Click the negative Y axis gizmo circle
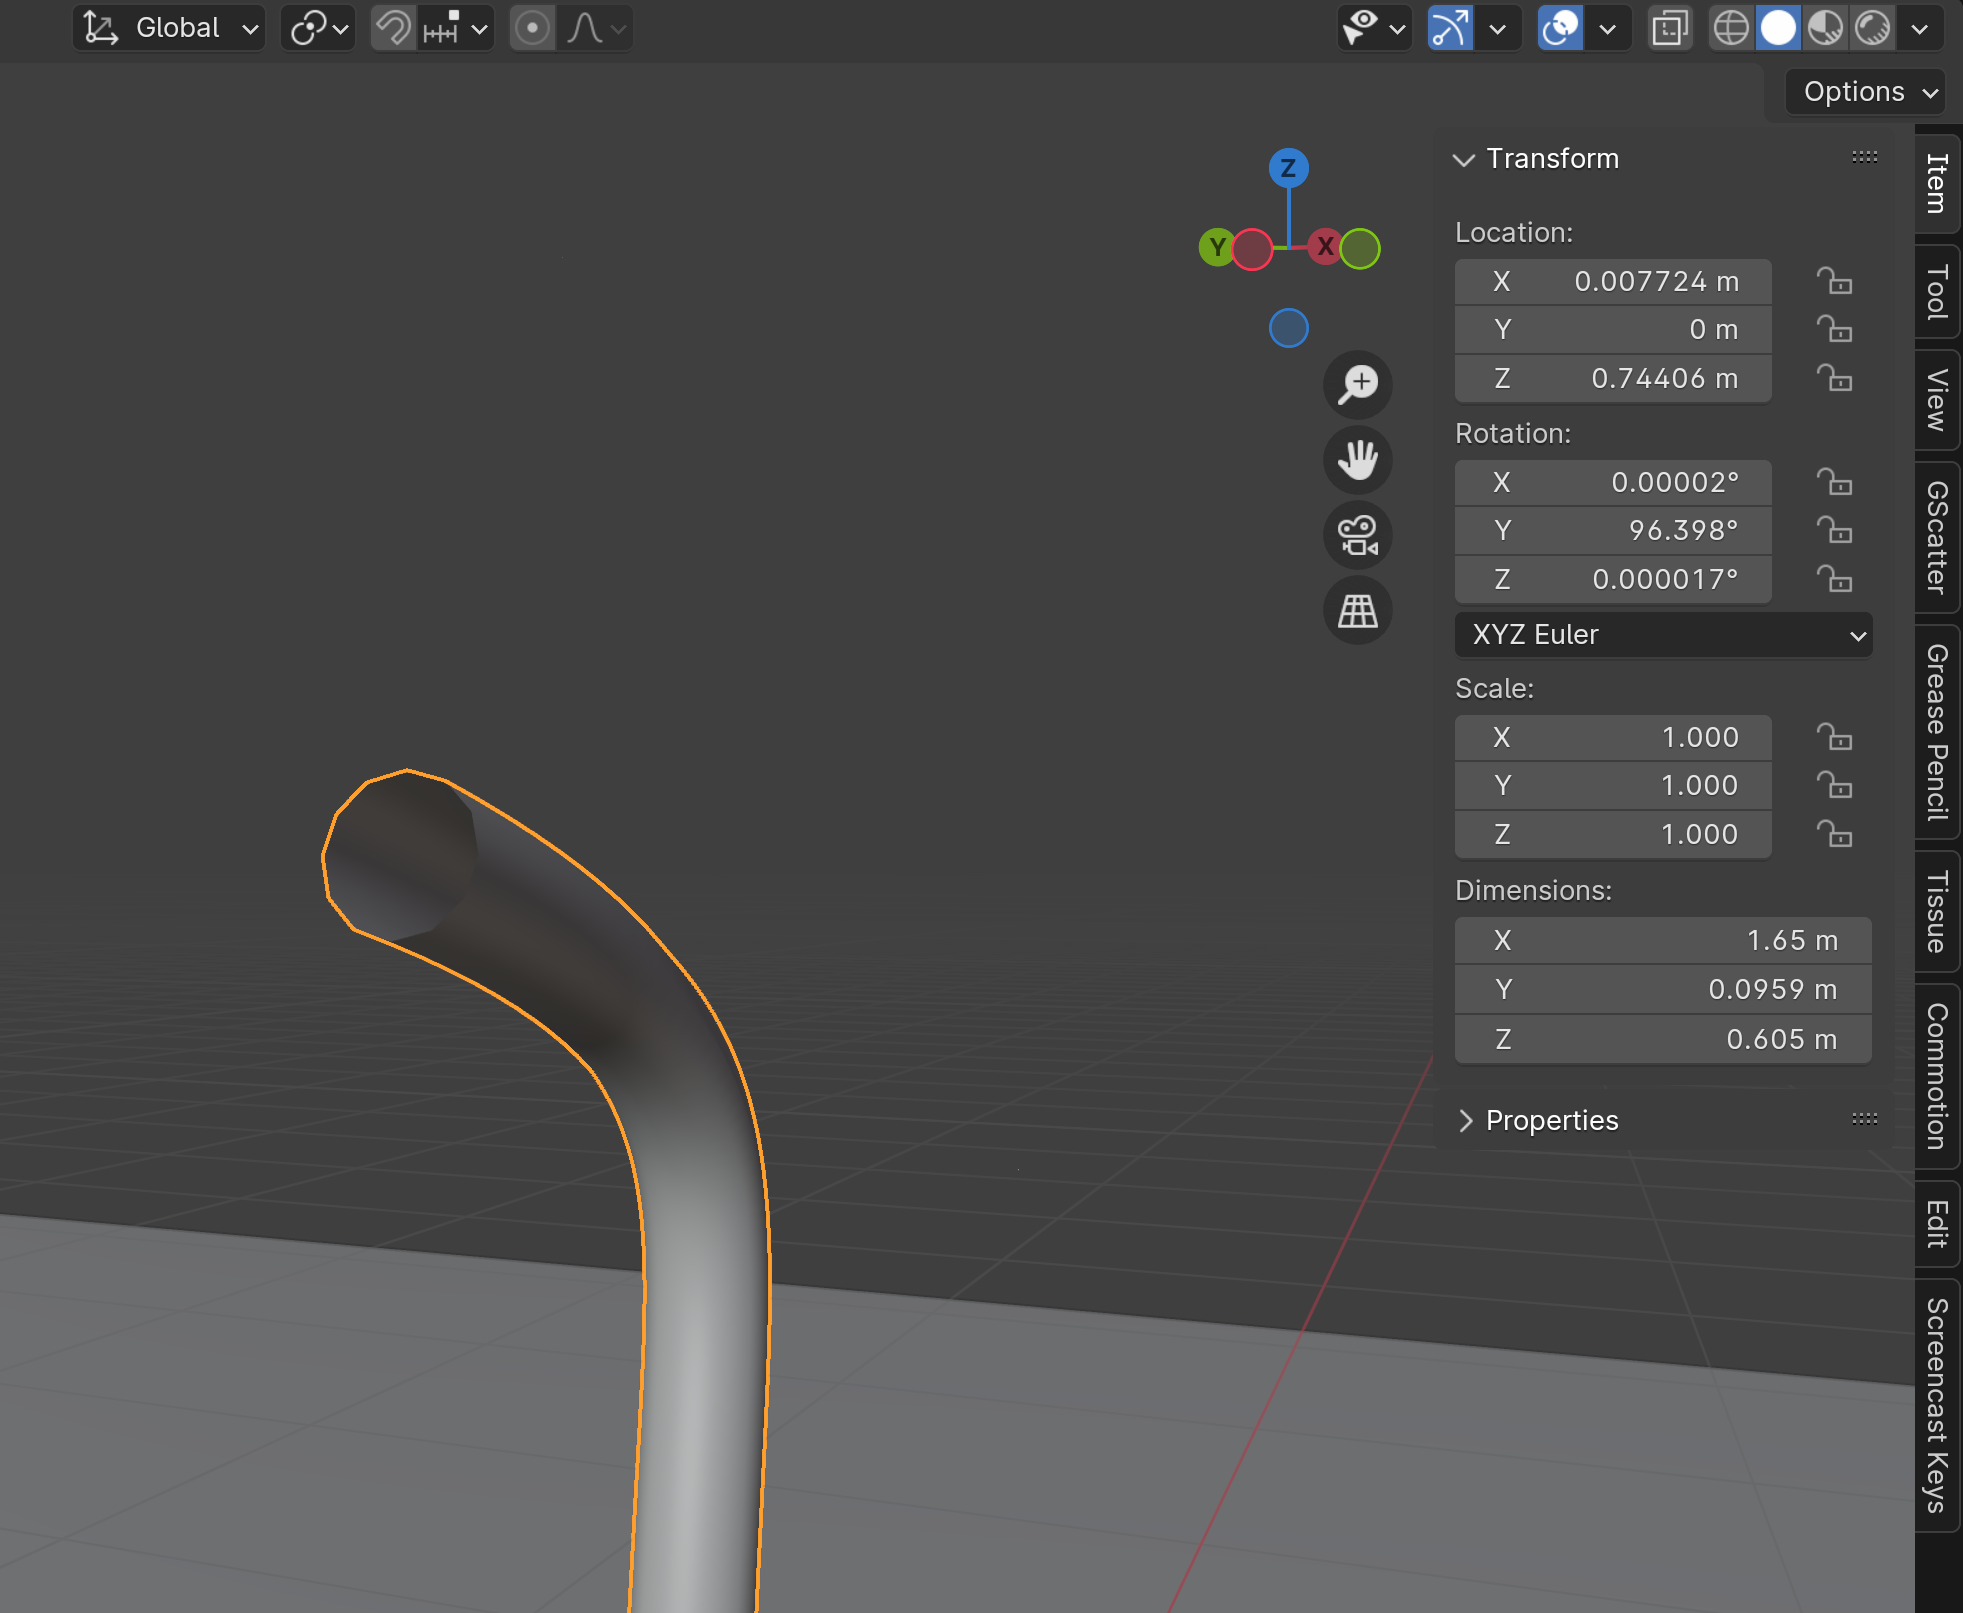This screenshot has height=1613, width=1963. (x=1360, y=248)
